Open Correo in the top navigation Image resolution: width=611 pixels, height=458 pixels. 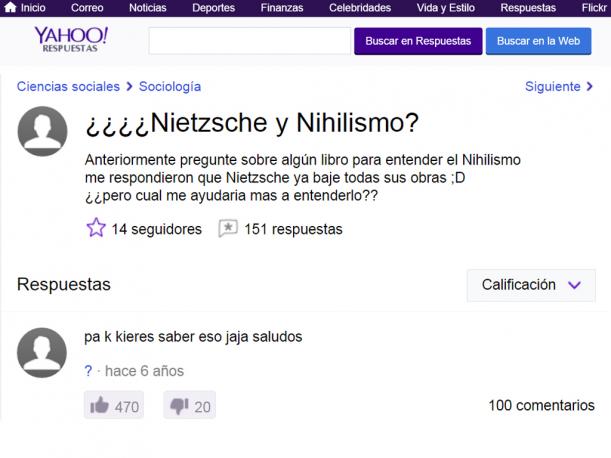pos(87,7)
